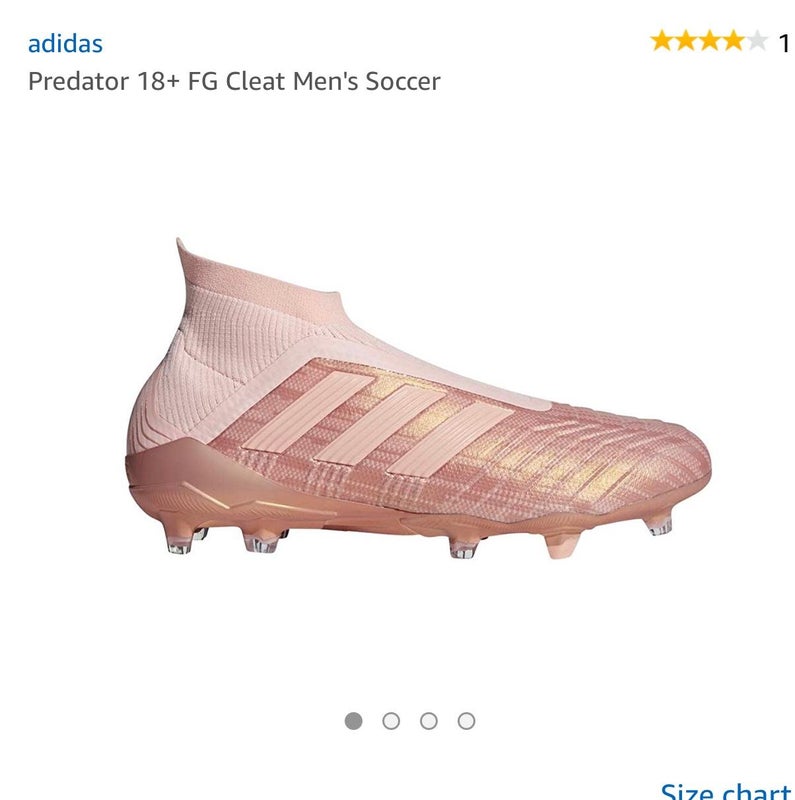Click the second gold rating star
Screen dimensions: 795x800
coord(686,41)
